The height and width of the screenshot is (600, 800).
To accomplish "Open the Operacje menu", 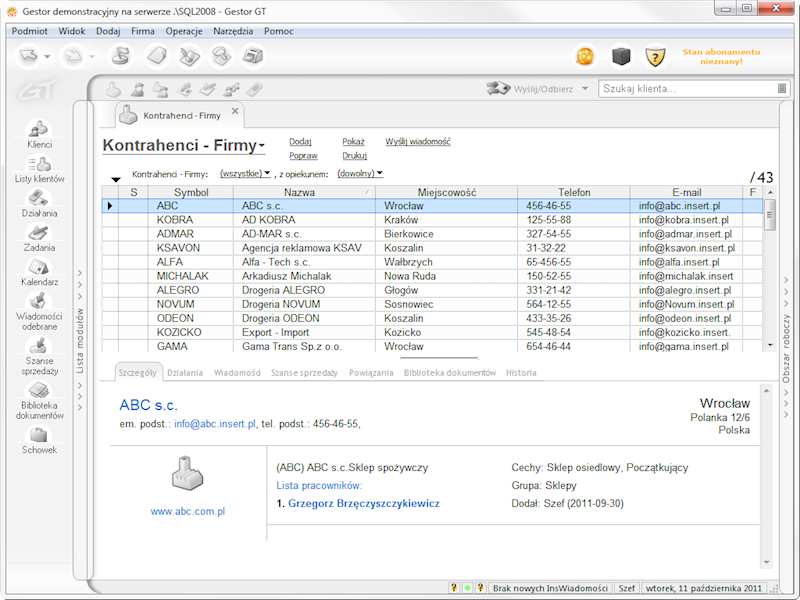I will click(x=184, y=31).
